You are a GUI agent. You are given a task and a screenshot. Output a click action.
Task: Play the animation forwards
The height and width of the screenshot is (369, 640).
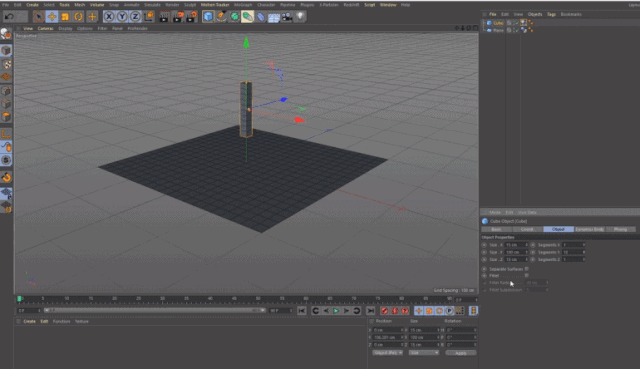pos(336,311)
